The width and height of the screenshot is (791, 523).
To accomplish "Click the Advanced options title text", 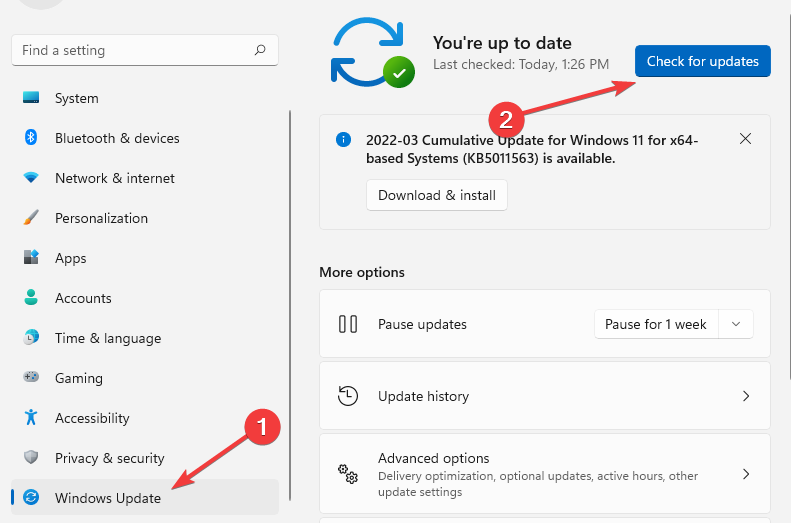I will tap(433, 458).
